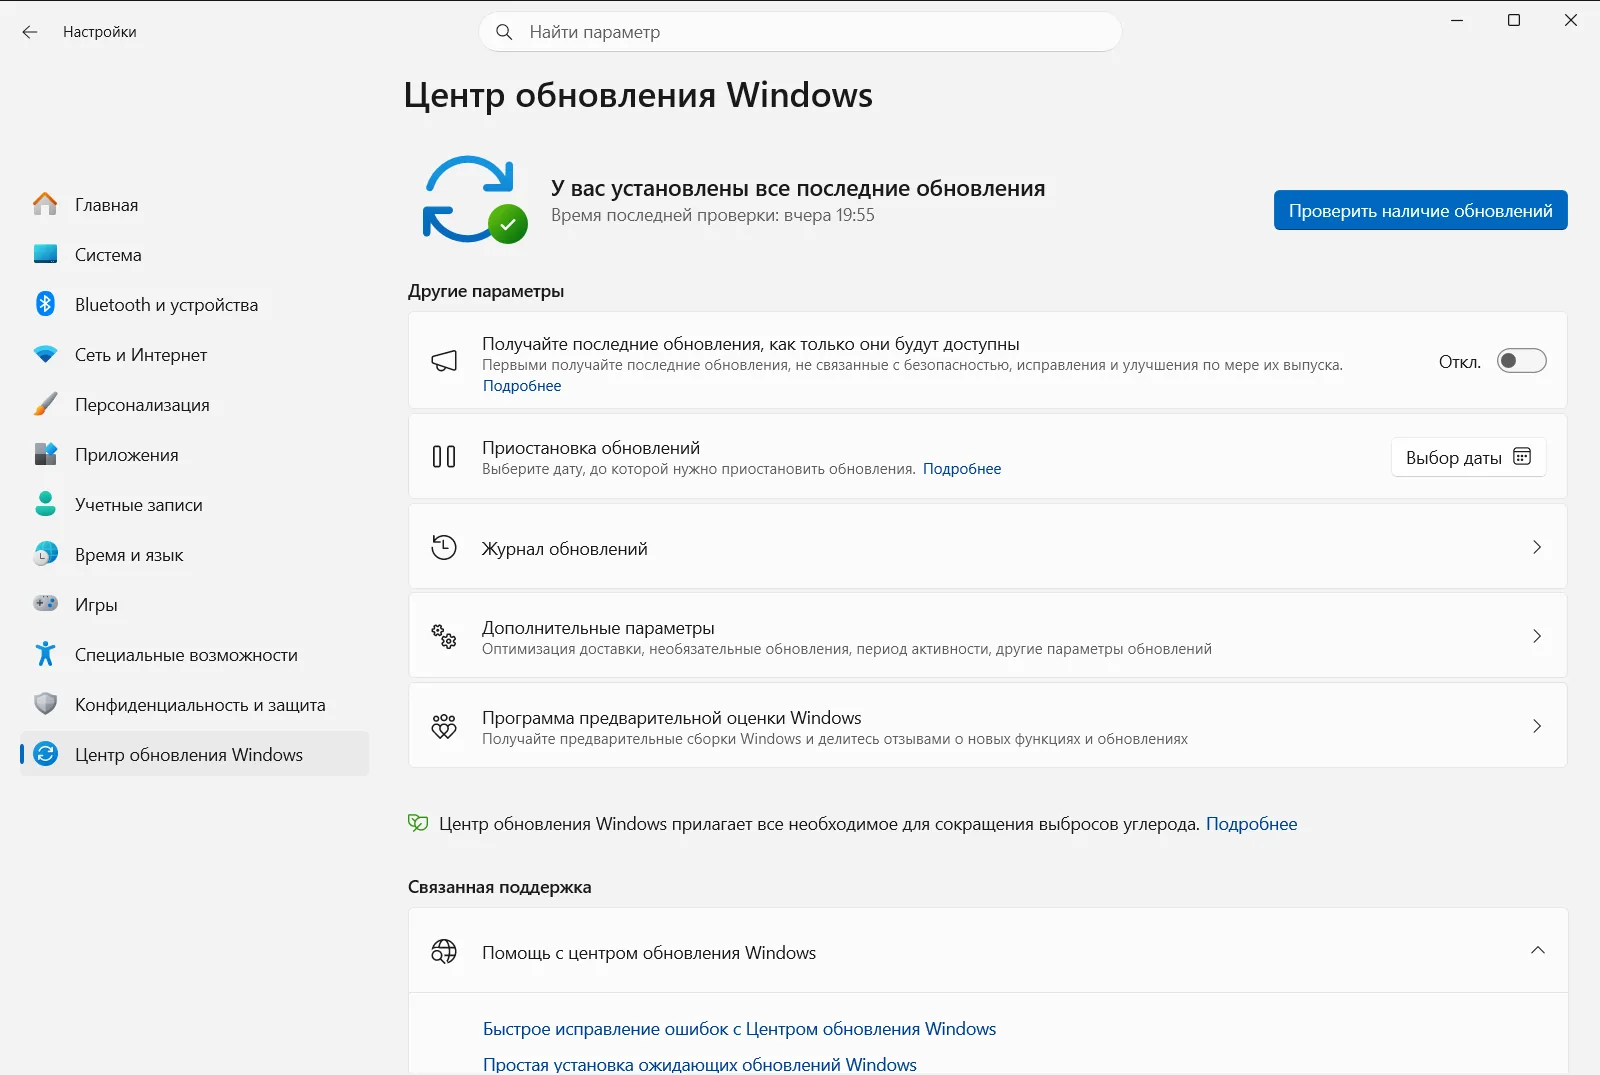Image resolution: width=1600 pixels, height=1075 pixels.
Task: Click the Игры gamepad icon
Action: point(45,604)
